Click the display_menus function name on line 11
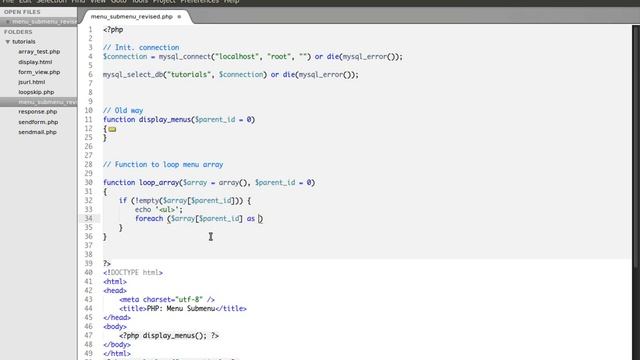 [165, 120]
